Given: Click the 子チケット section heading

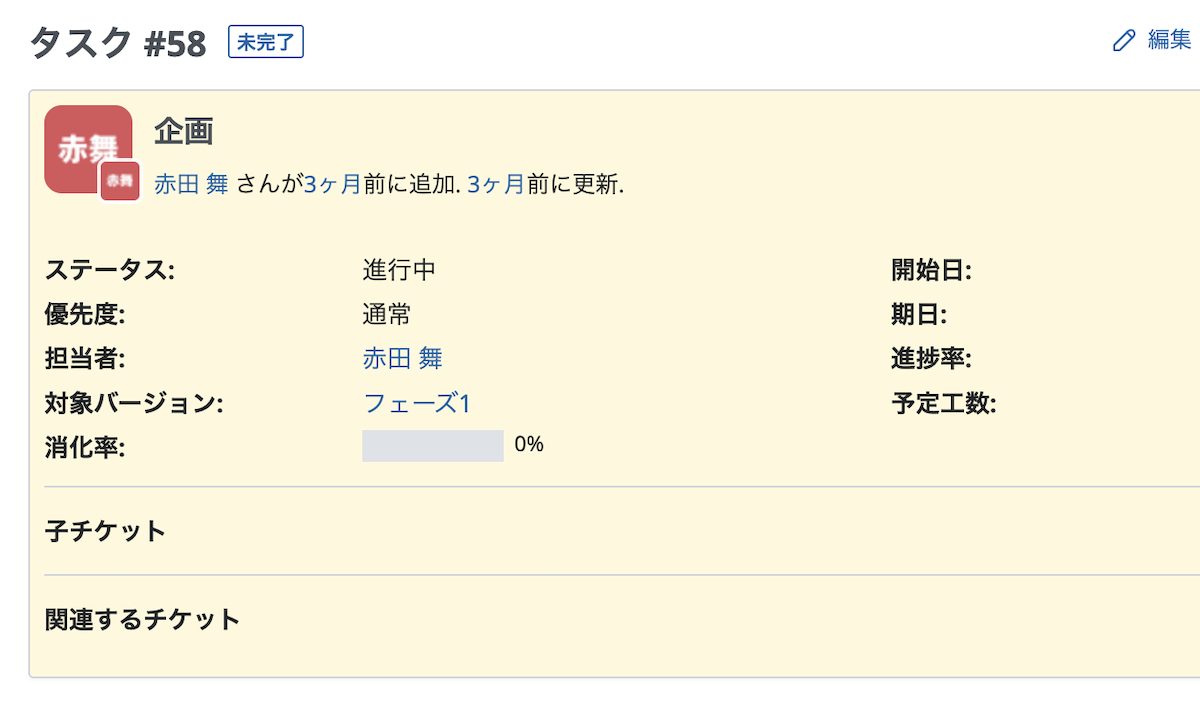Looking at the screenshot, I should coord(105,531).
